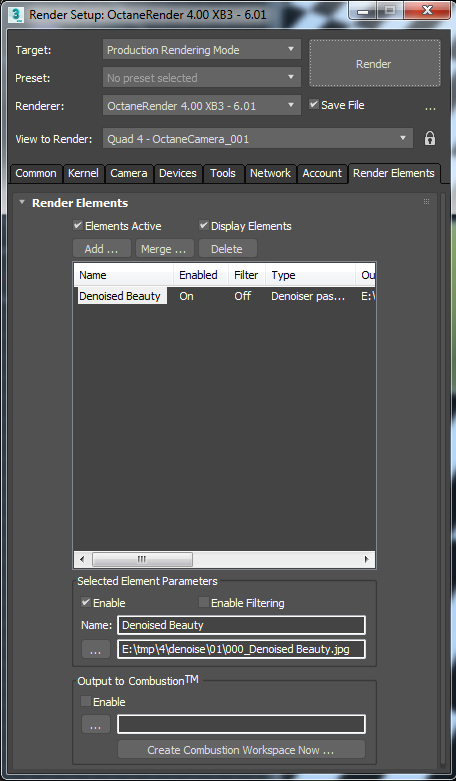Toggle the View to Render lock icon
Viewport: 456px width, 781px height.
click(x=430, y=138)
